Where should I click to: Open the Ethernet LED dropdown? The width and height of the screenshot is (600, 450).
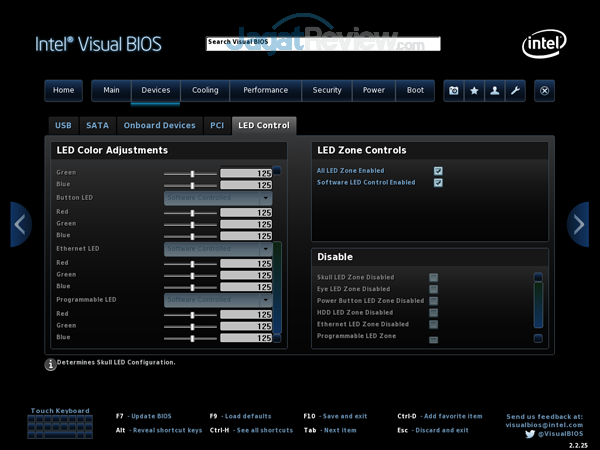point(218,248)
